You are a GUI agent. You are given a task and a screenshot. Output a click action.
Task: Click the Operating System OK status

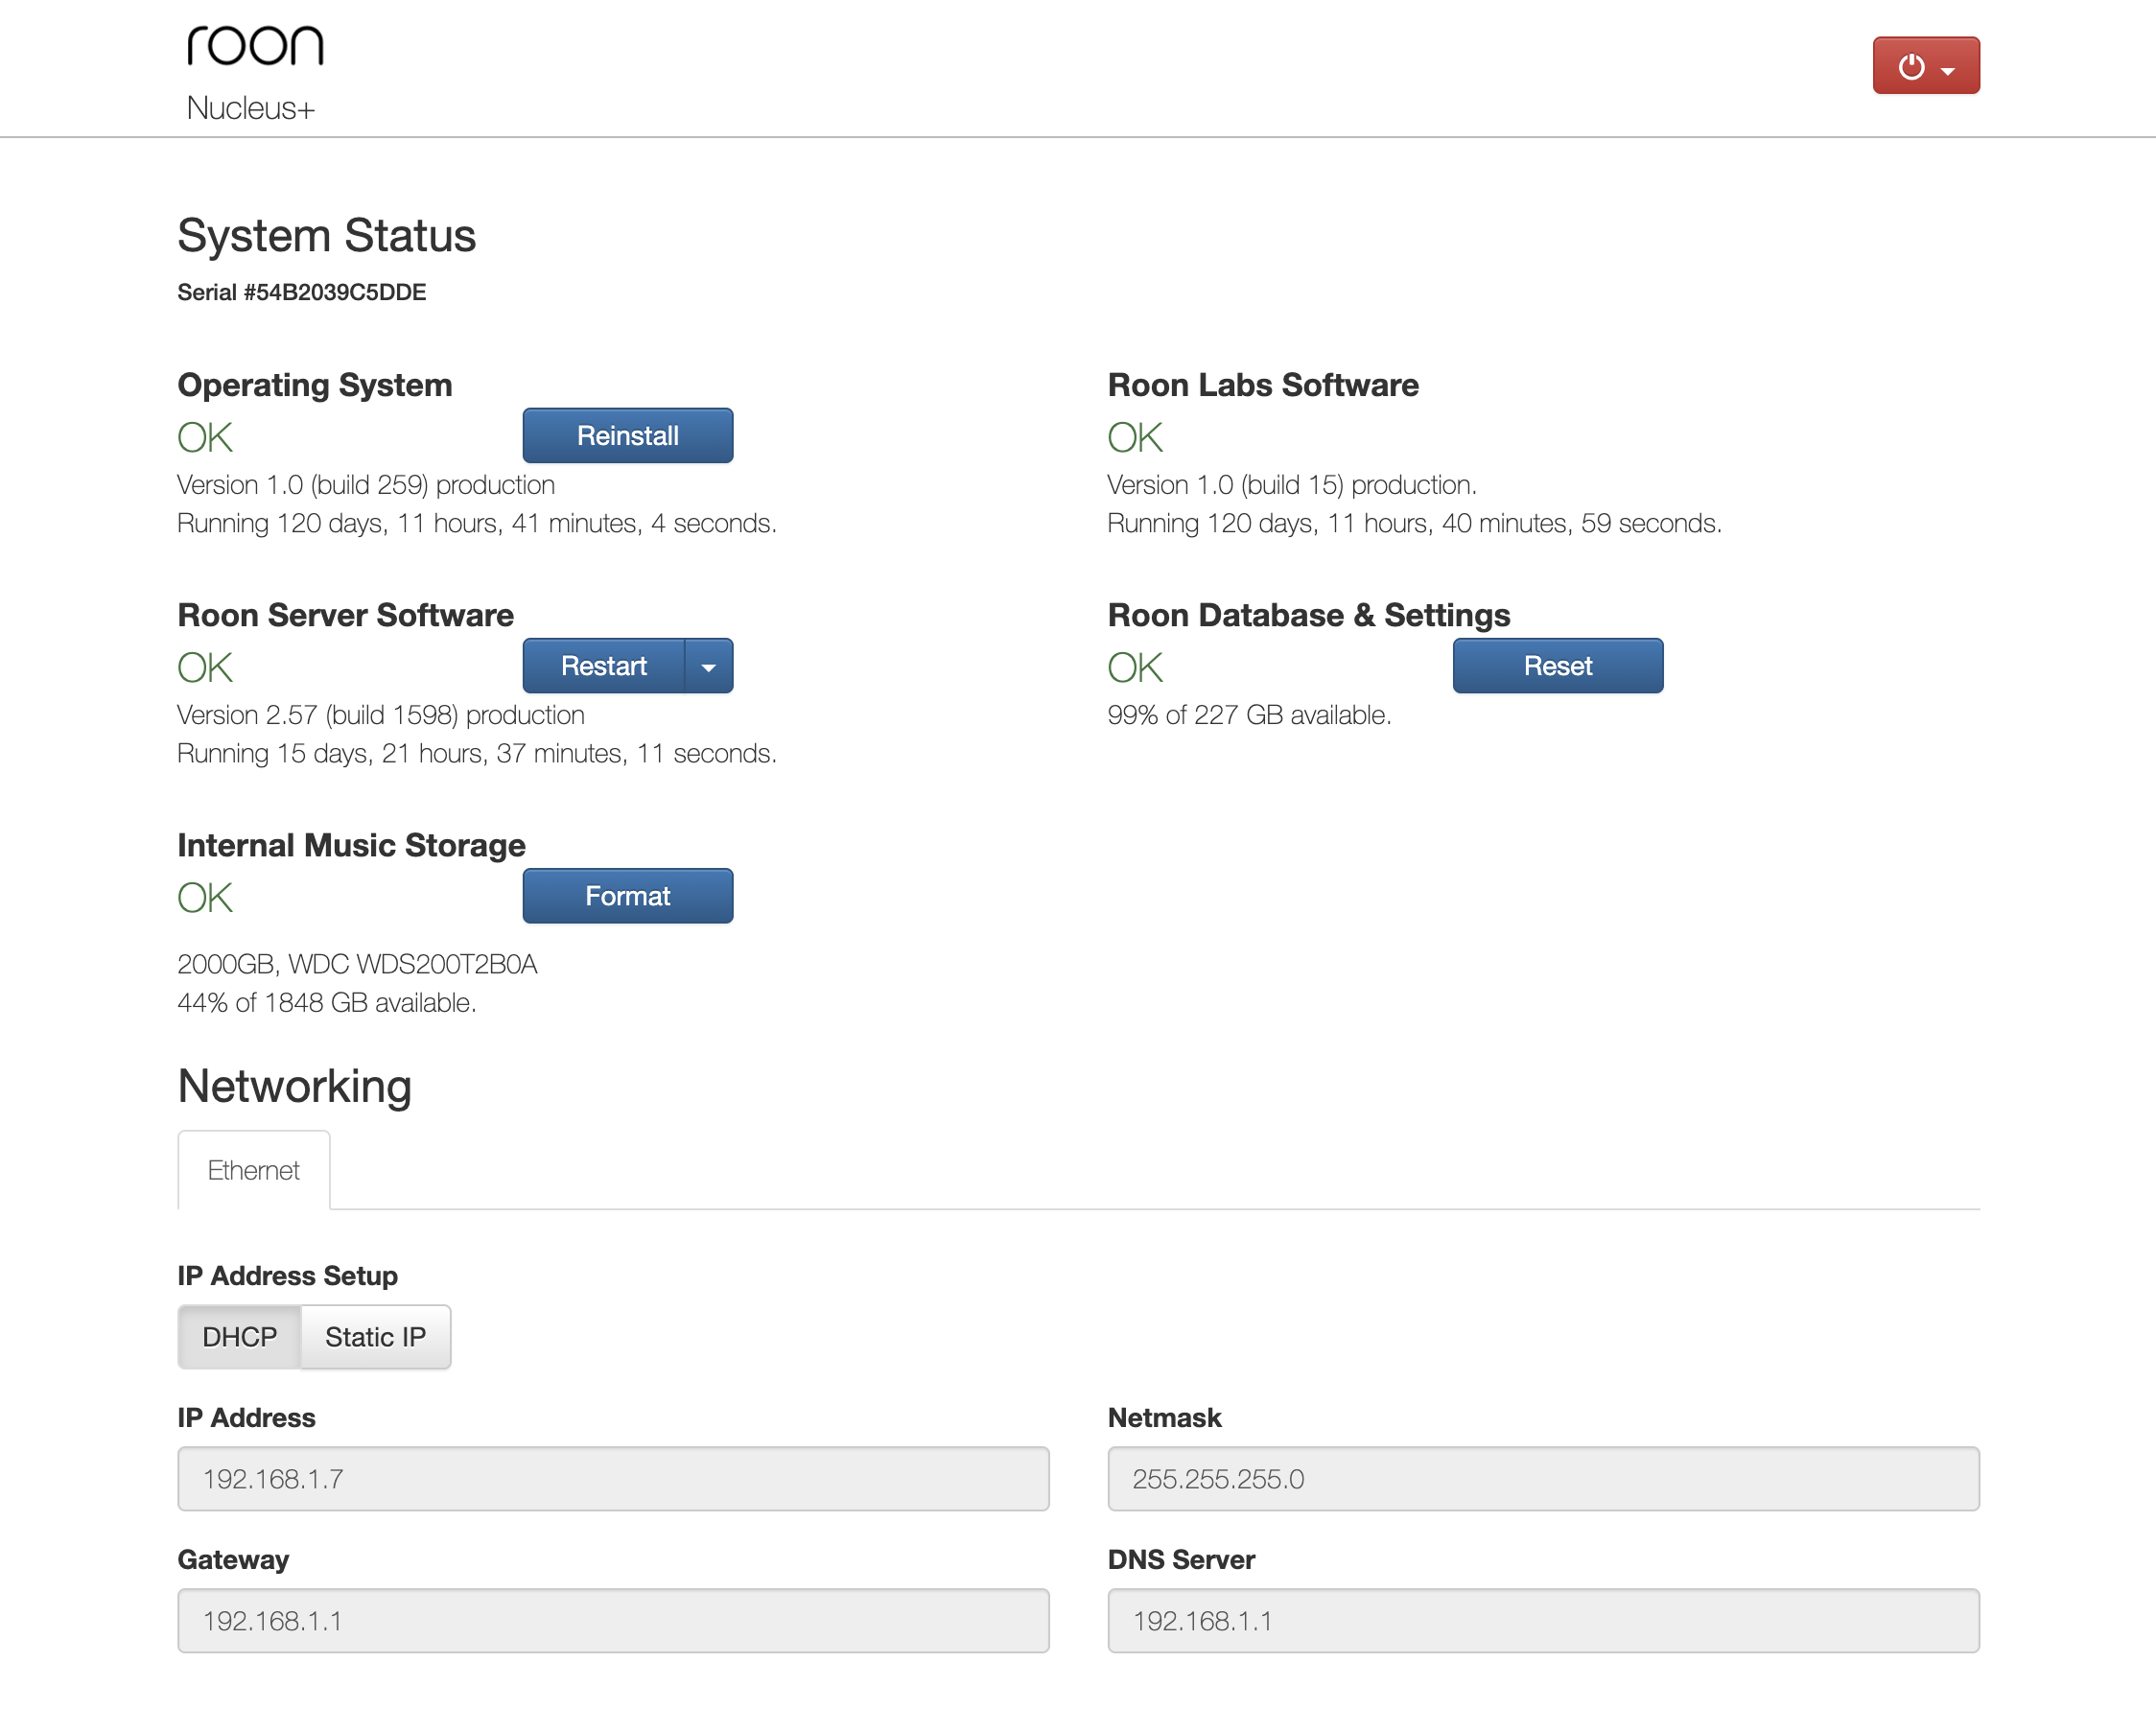coord(205,437)
